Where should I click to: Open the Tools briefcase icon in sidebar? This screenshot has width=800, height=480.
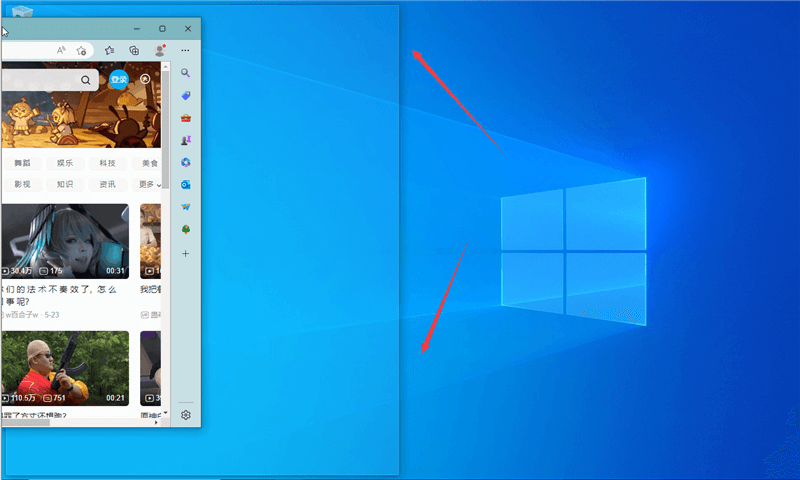185,118
